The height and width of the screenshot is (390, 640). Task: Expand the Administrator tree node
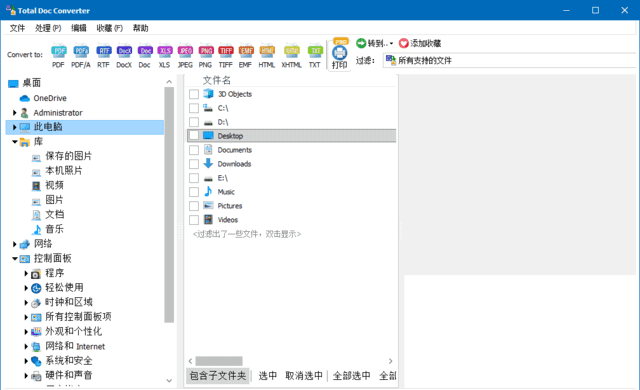[x=14, y=113]
